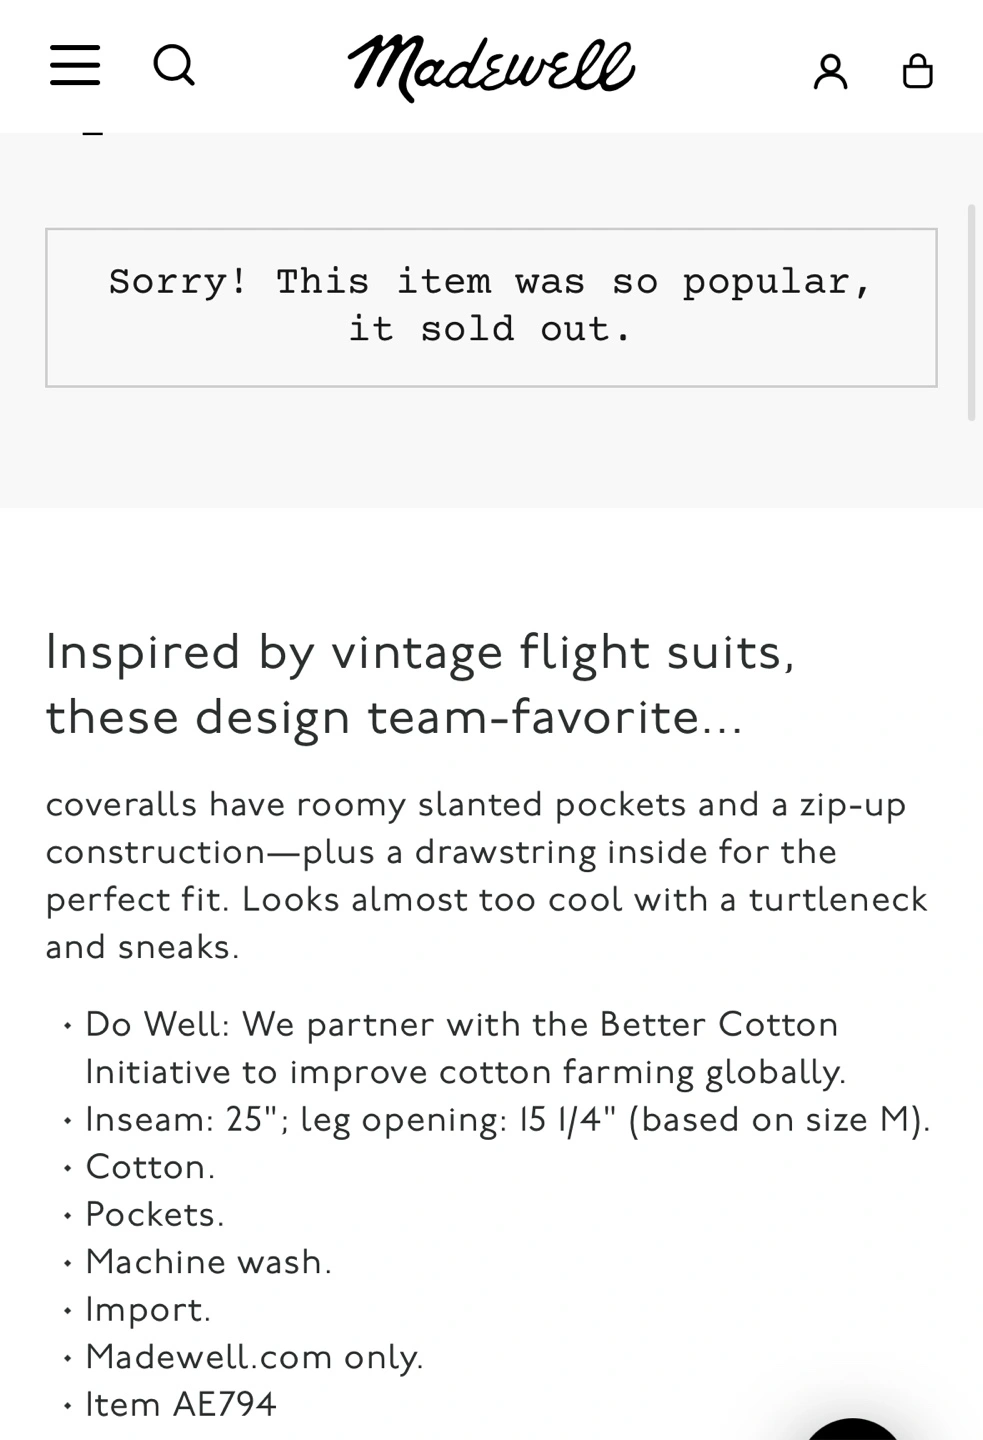
Task: Click the Inseam measurement bullet
Action: (x=507, y=1119)
